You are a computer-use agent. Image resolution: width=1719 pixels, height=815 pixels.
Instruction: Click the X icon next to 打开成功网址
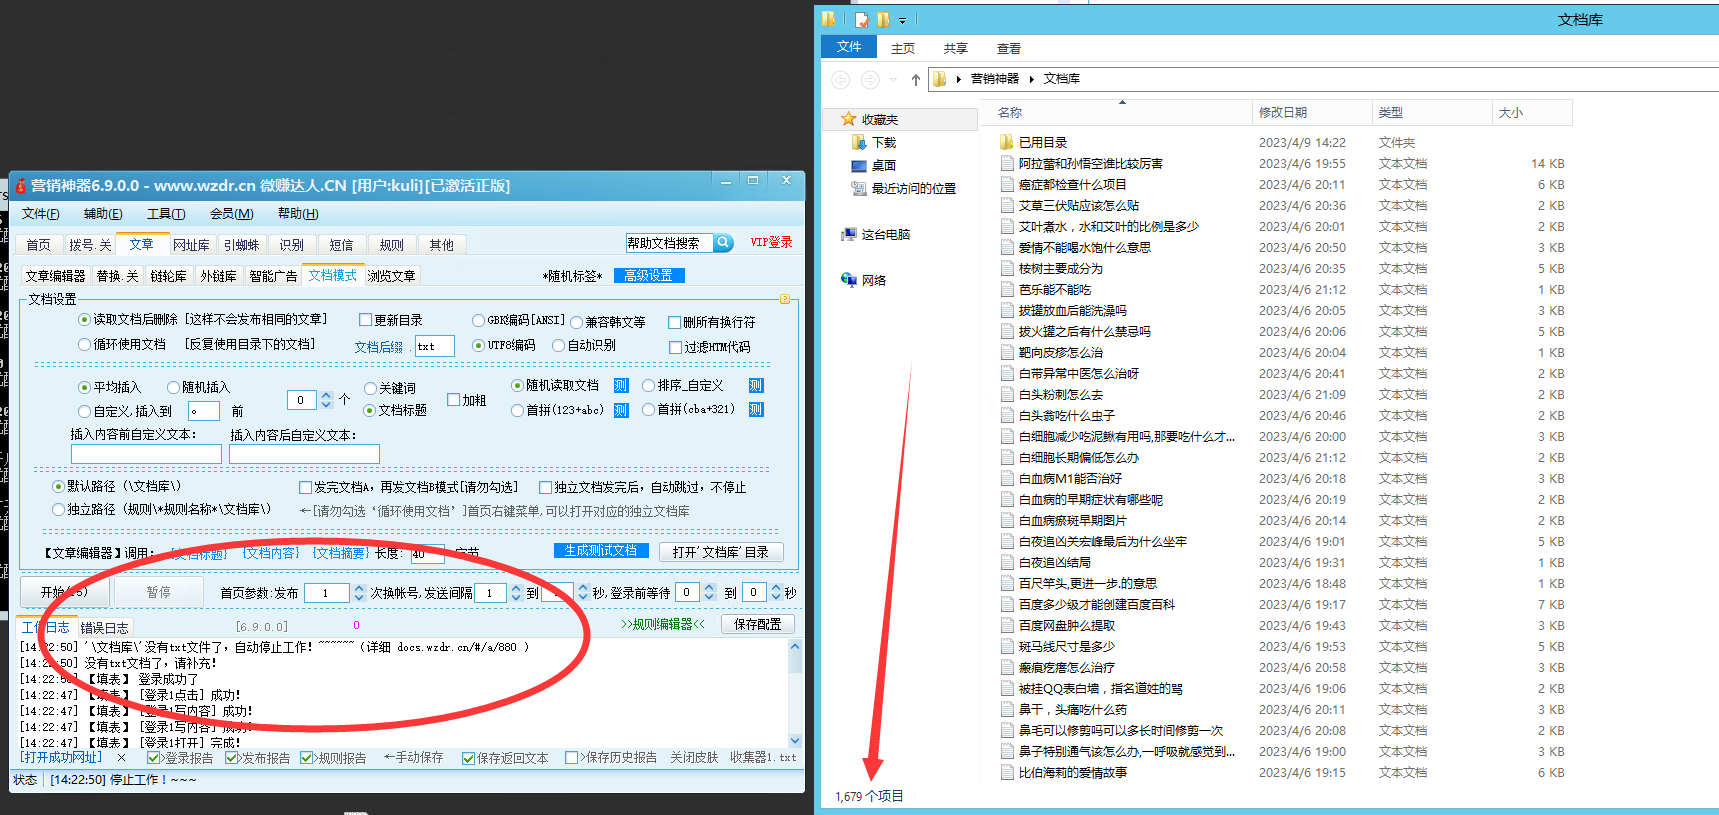tap(122, 758)
